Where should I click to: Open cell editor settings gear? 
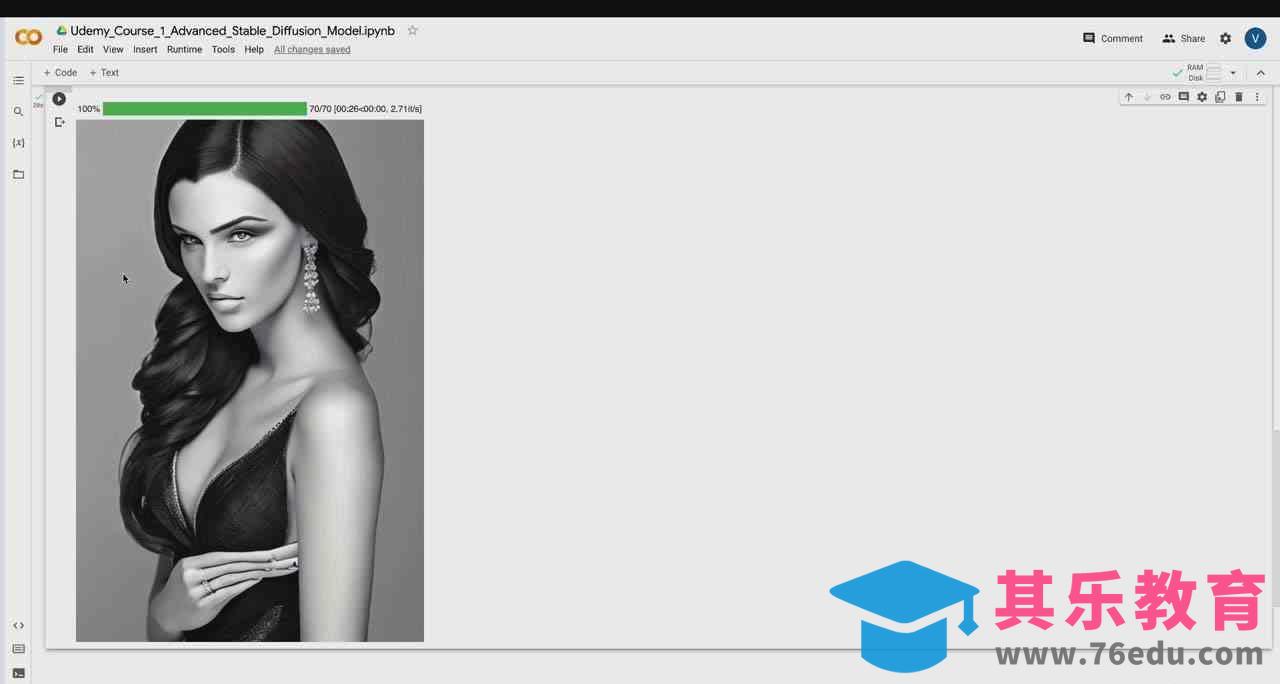point(1202,97)
